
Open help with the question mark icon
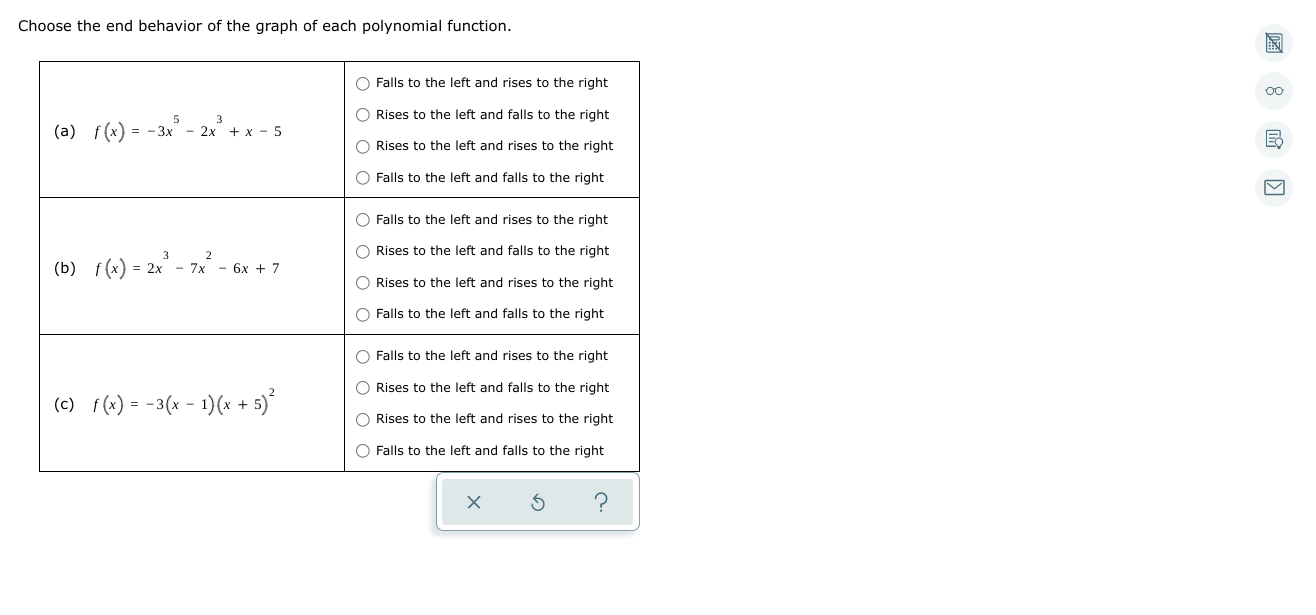[x=601, y=502]
